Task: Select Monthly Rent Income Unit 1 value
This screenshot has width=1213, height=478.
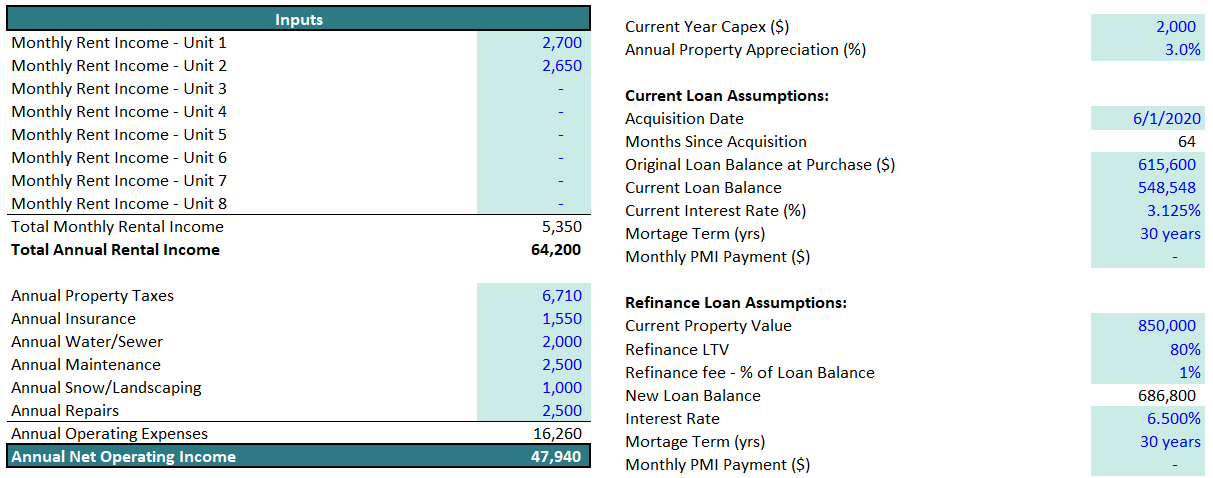Action: tap(533, 43)
